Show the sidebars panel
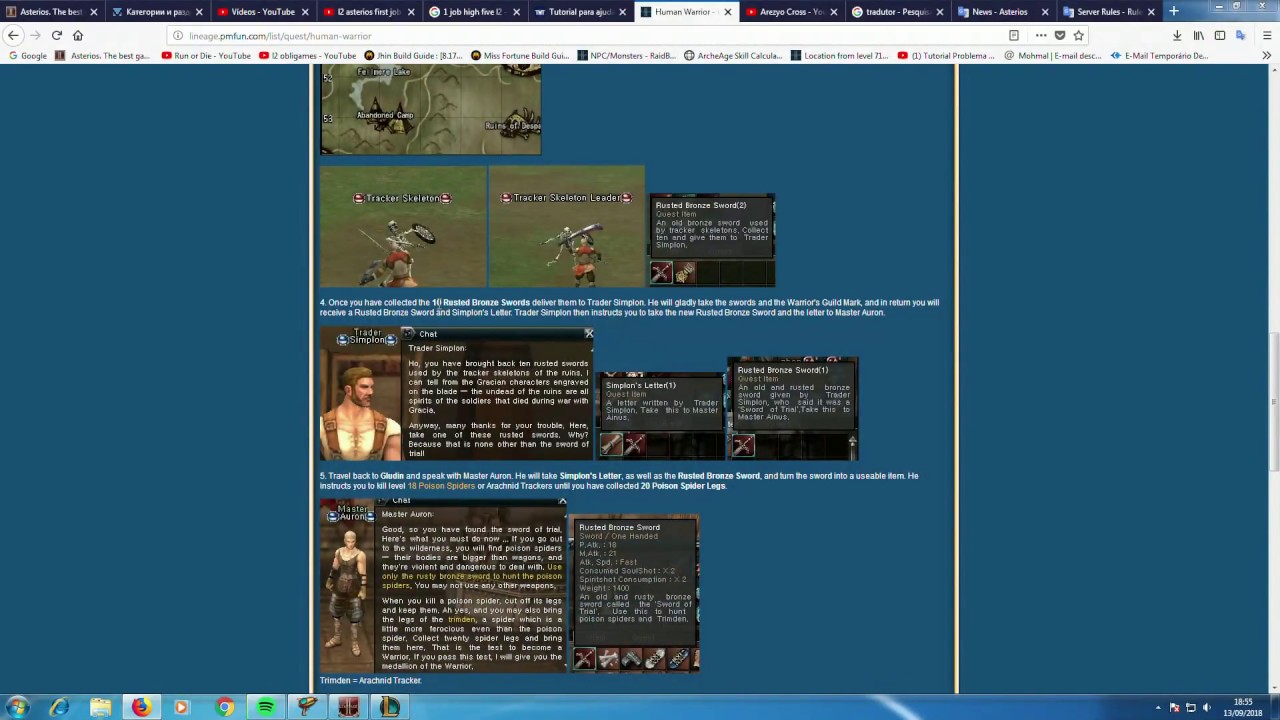 1220,35
